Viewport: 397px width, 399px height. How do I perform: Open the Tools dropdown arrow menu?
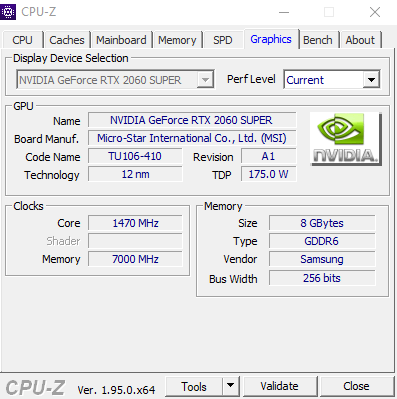pyautogui.click(x=230, y=387)
